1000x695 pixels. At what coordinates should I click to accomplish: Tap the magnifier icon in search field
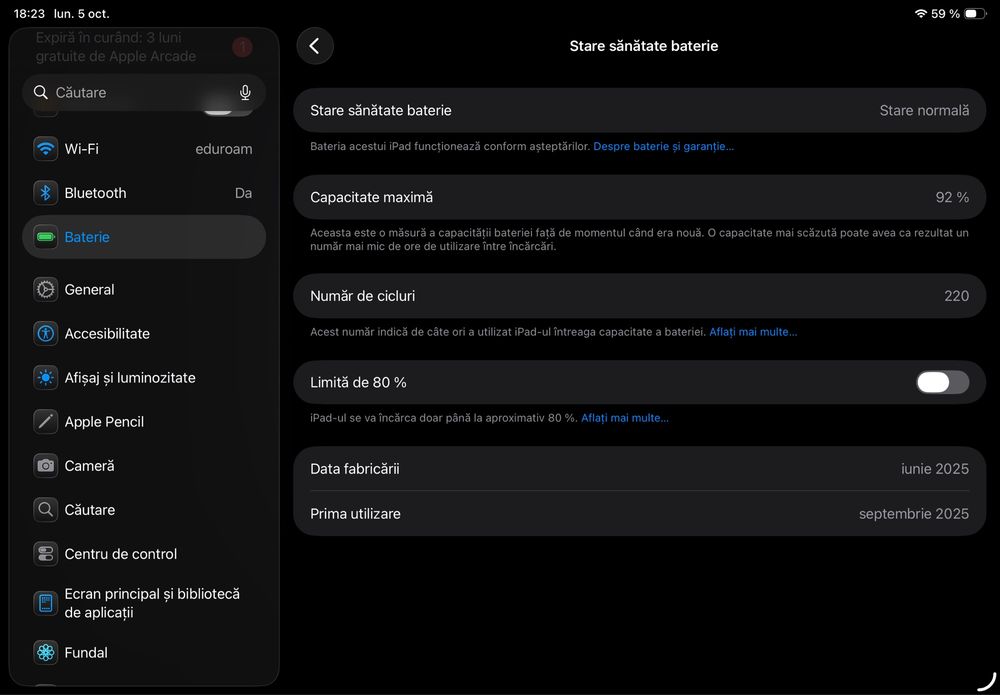(x=41, y=92)
